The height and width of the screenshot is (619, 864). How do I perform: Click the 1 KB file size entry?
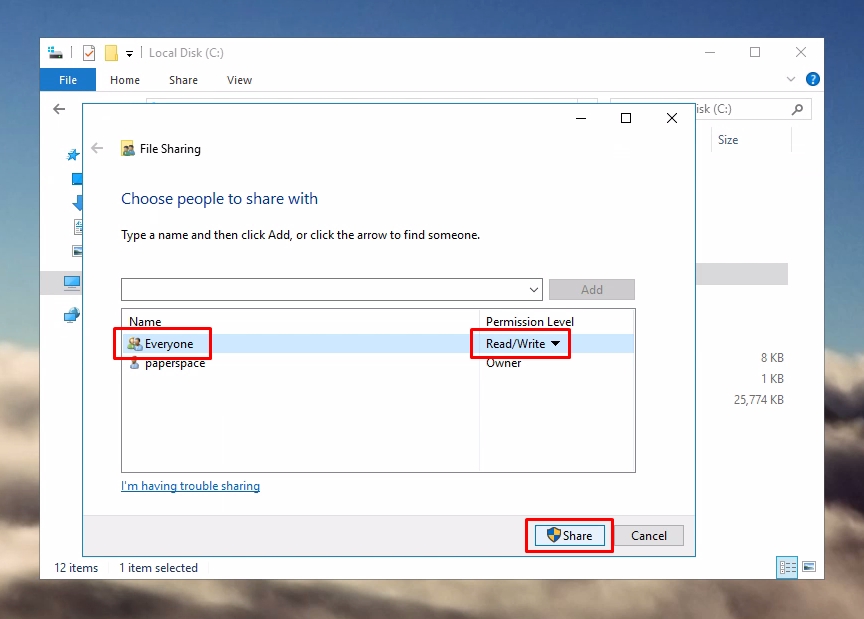click(772, 379)
